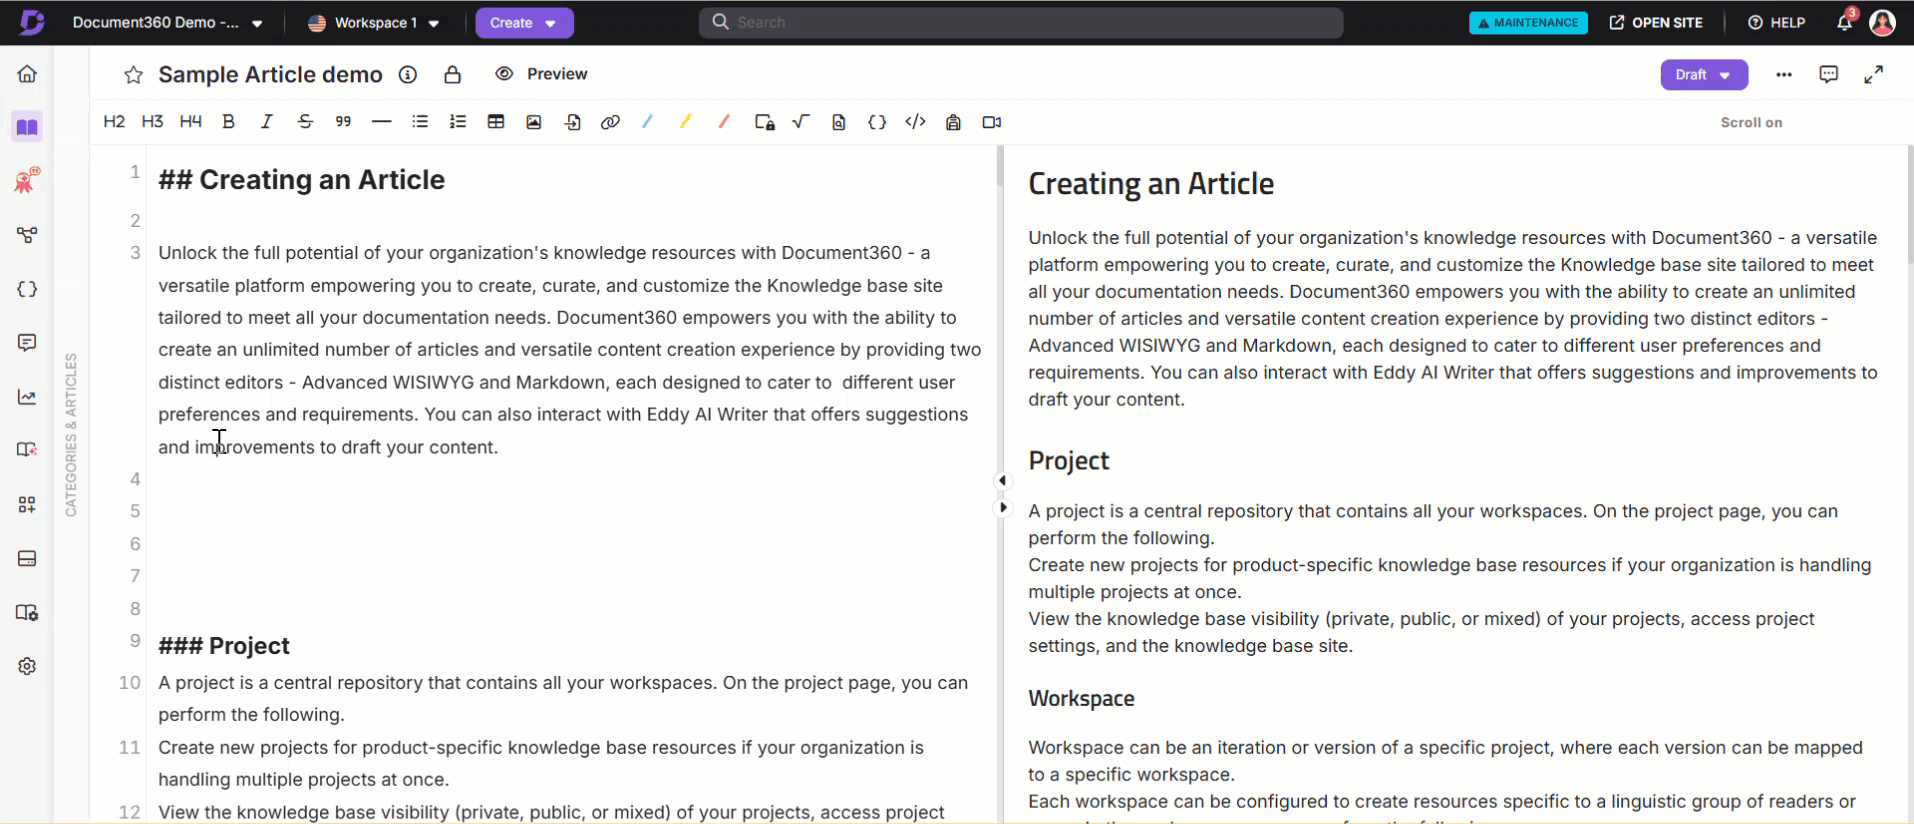
Task: Insert a table from the editor toolbar
Action: (495, 122)
